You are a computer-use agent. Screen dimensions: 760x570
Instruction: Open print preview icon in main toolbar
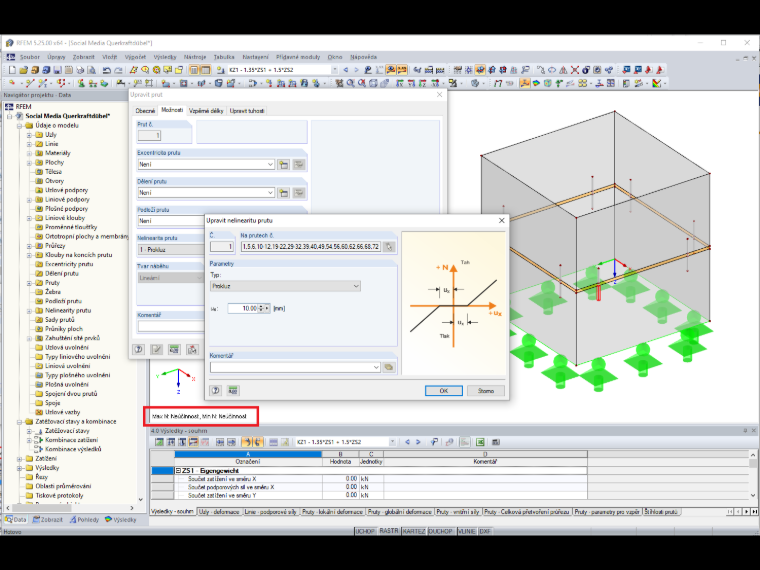click(91, 70)
